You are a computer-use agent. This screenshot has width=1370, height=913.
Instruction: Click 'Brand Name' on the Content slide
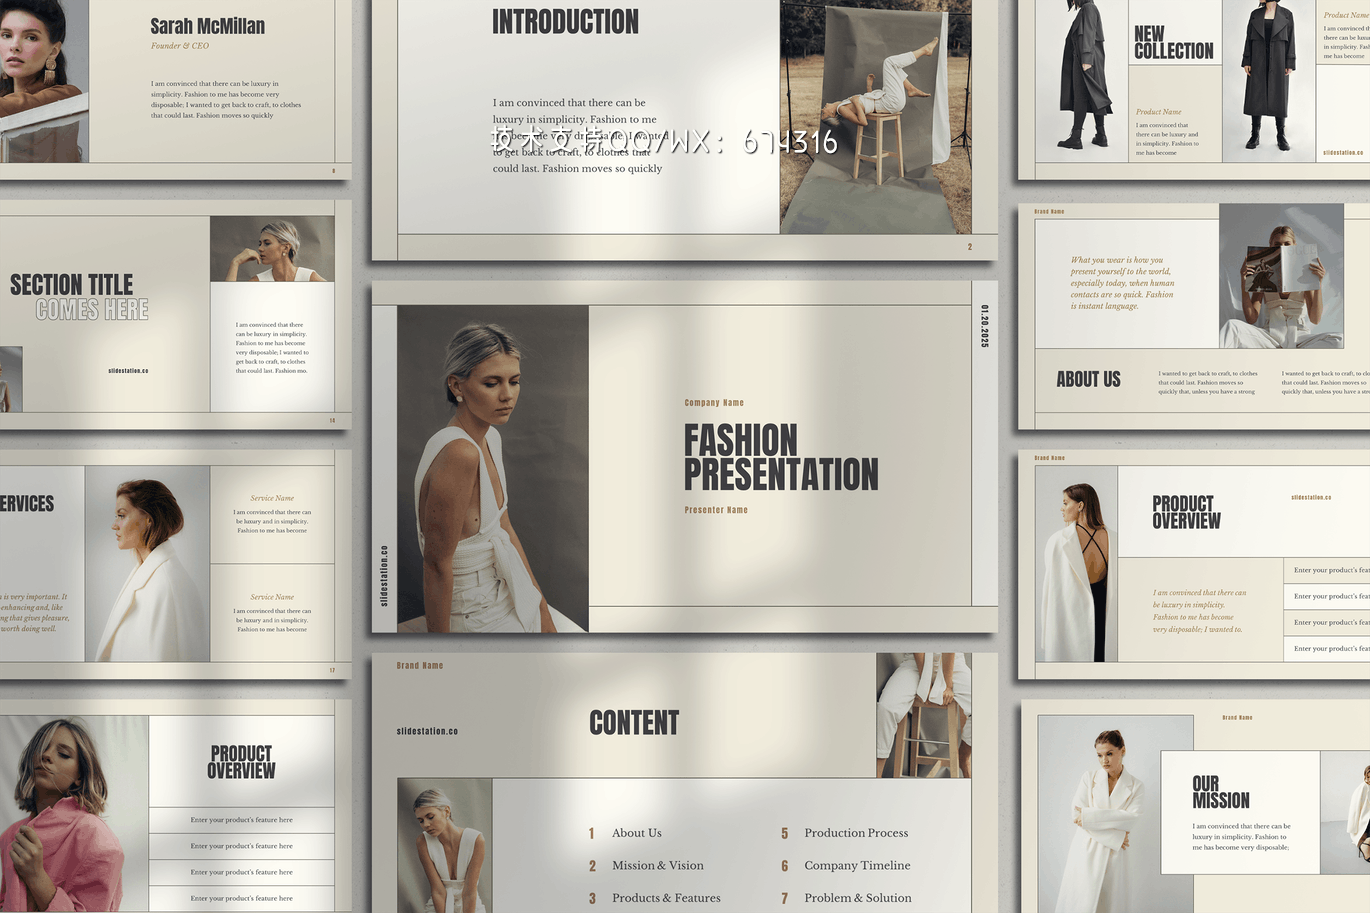pos(420,666)
